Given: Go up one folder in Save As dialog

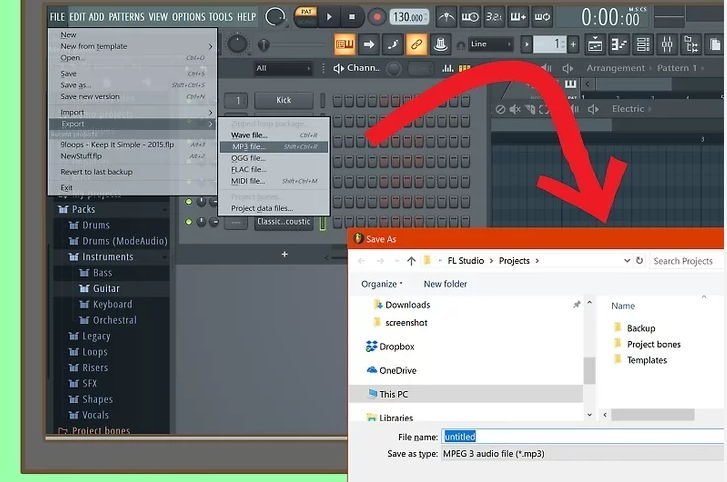Looking at the screenshot, I should point(411,261).
